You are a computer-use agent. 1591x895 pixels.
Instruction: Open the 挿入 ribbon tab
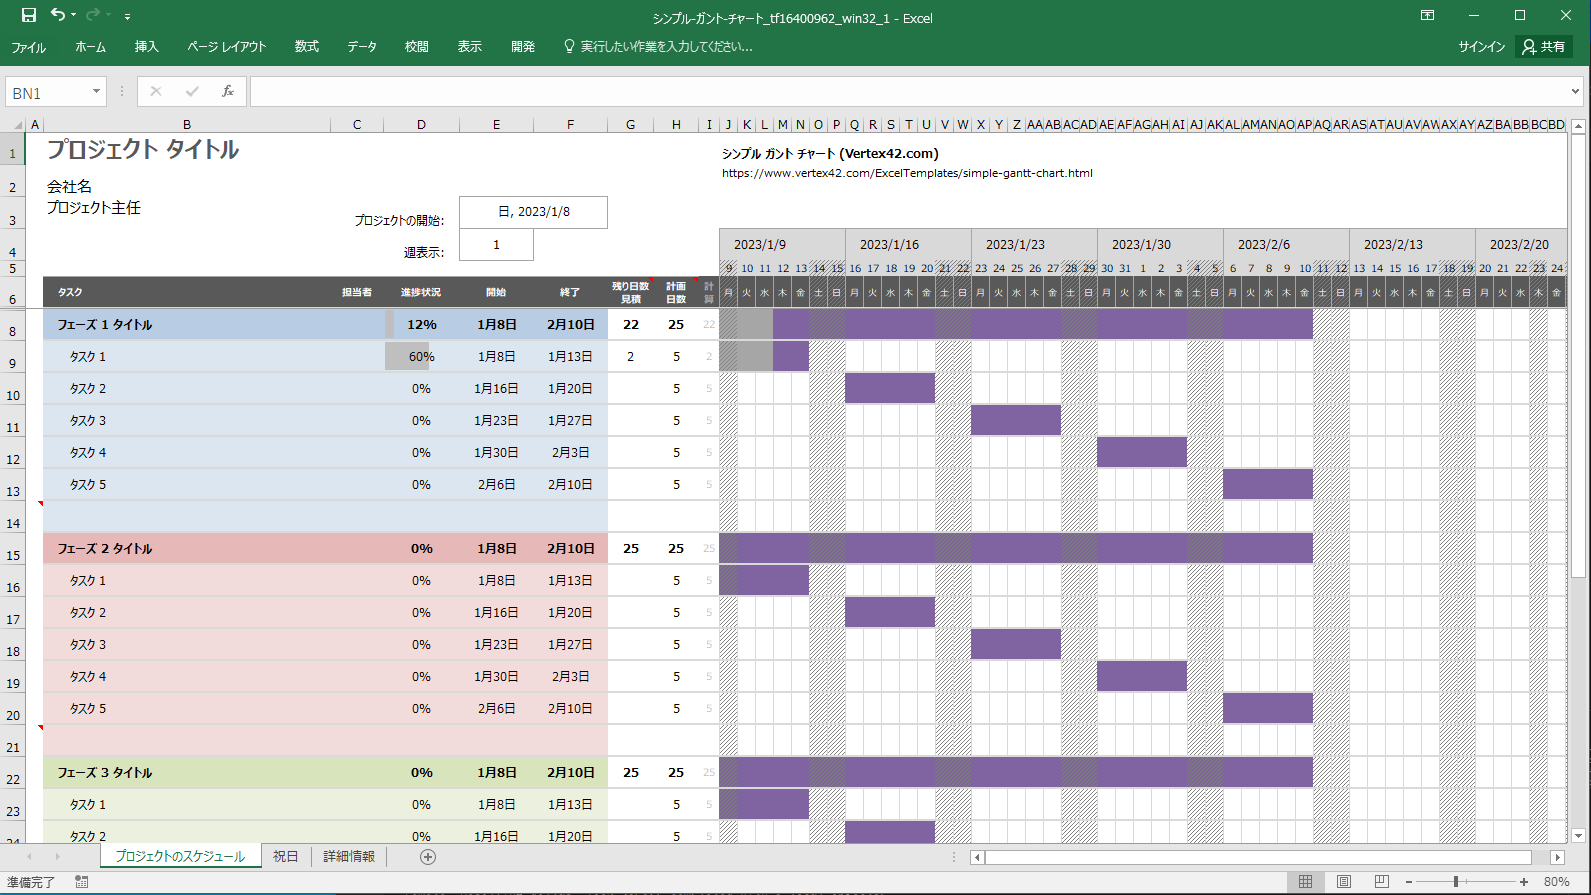[x=147, y=47]
